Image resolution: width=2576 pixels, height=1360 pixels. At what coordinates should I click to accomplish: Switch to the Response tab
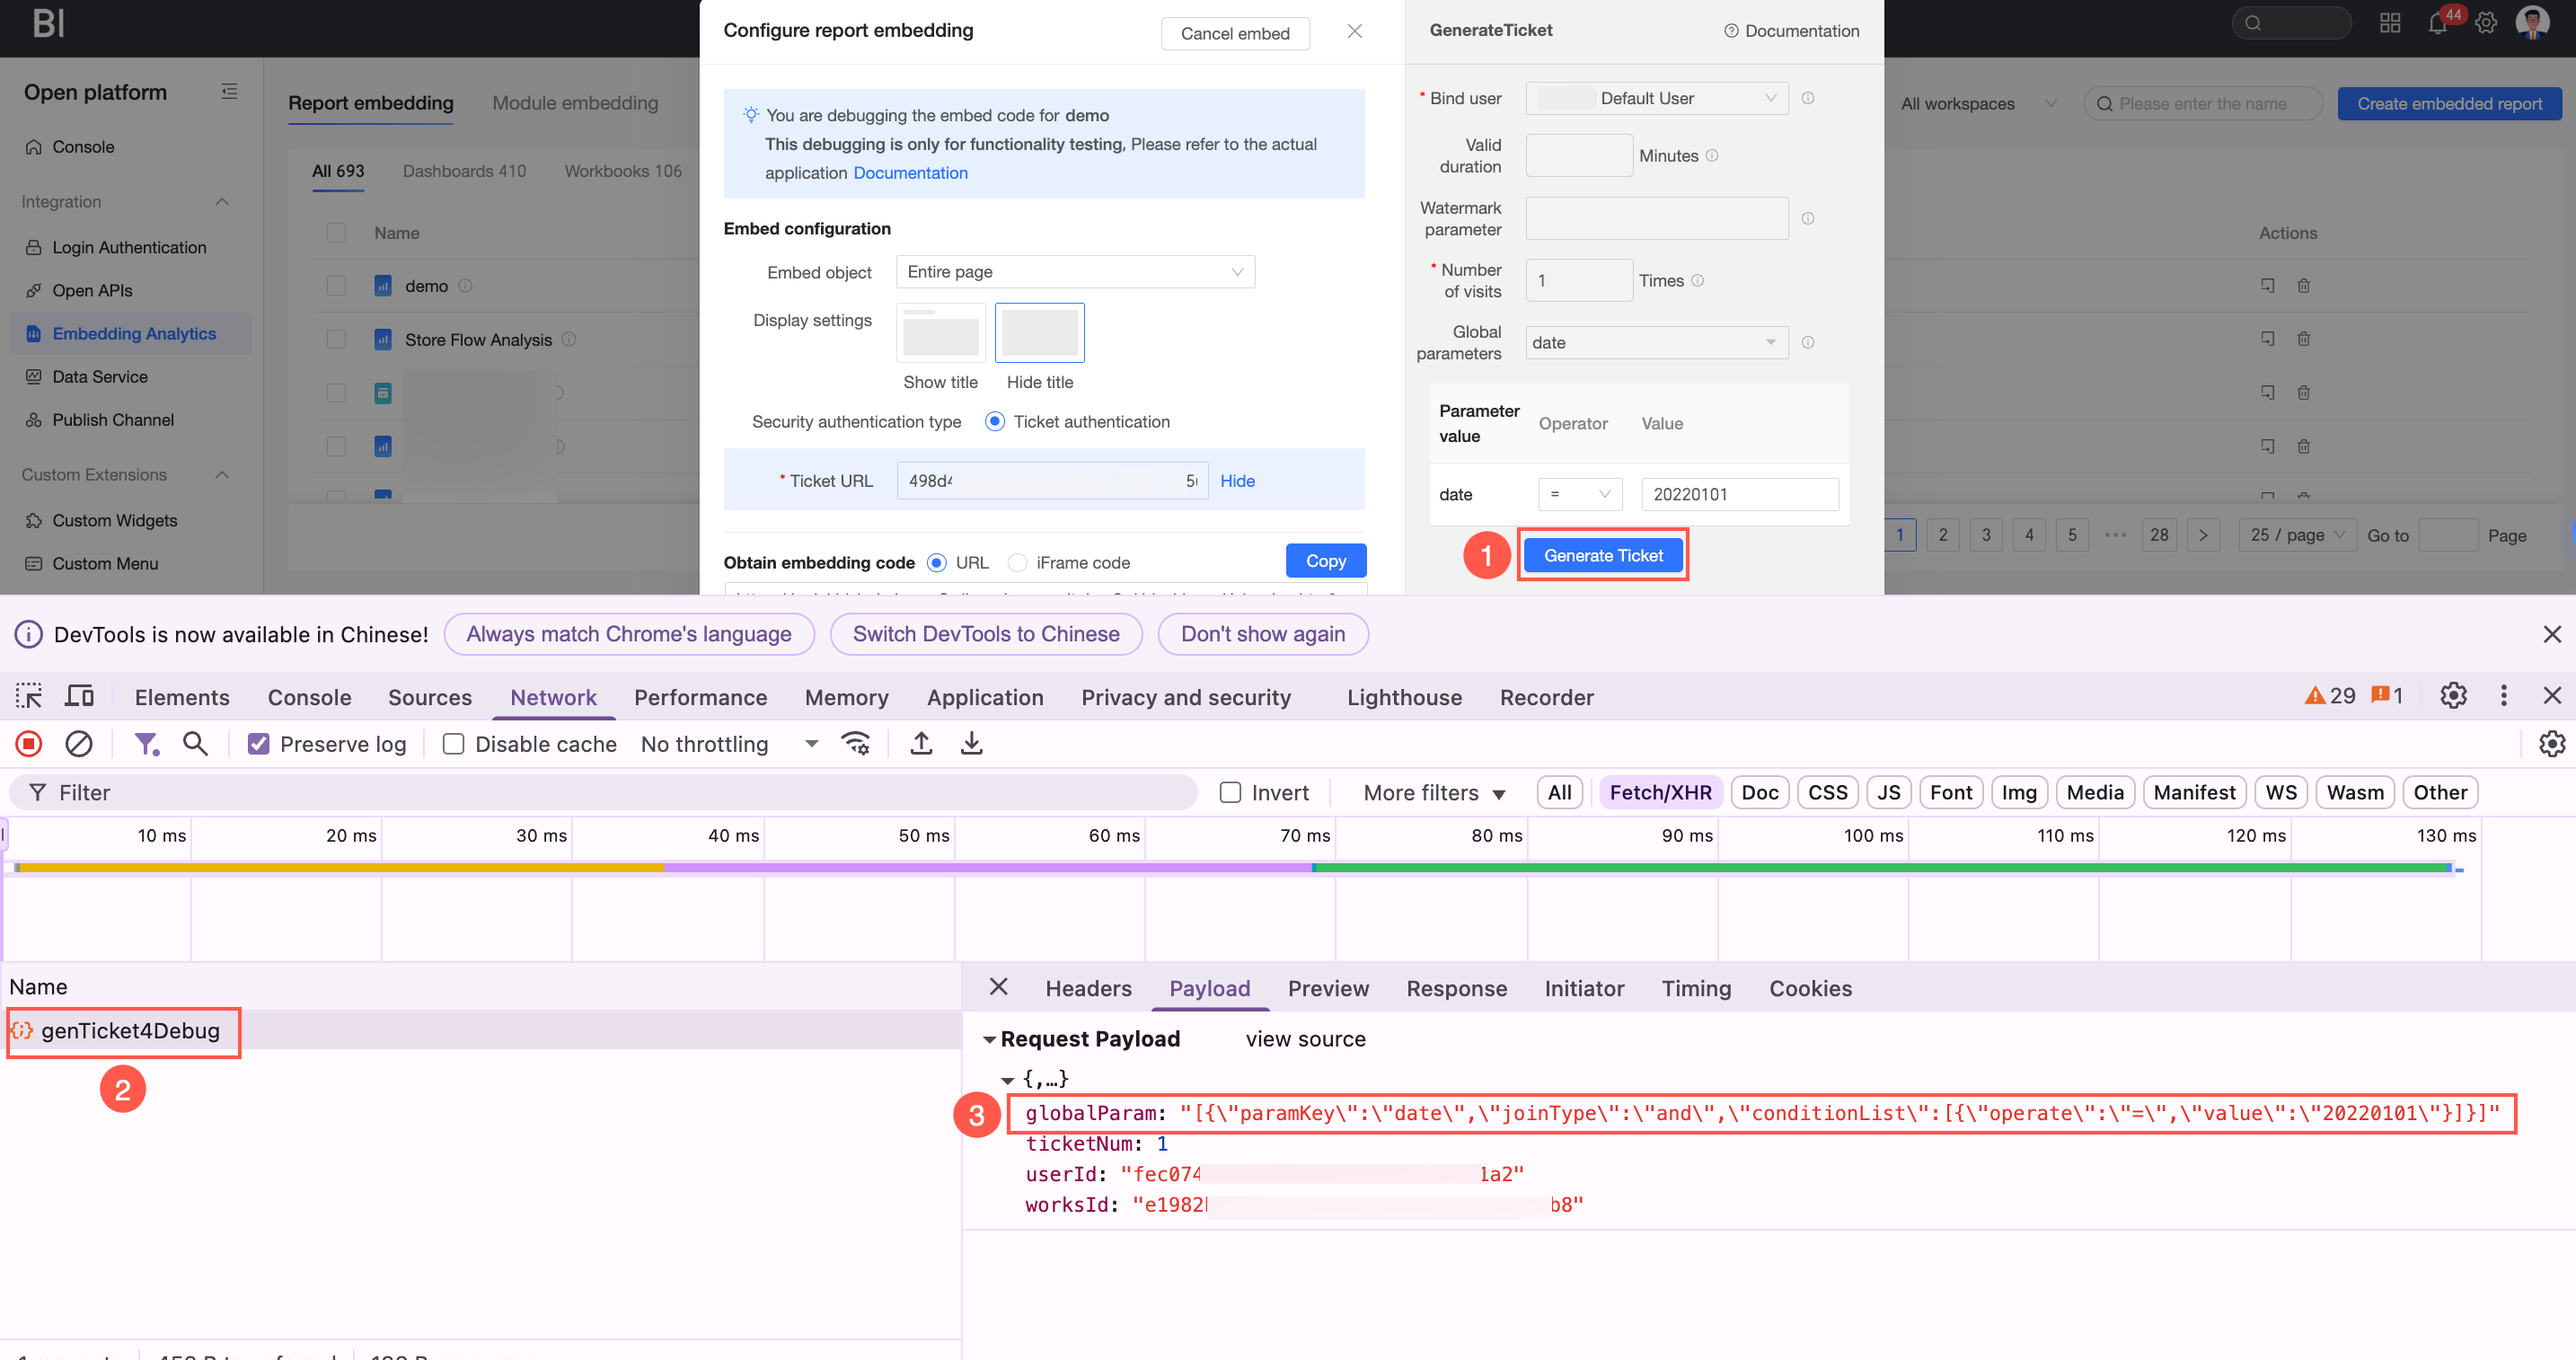pyautogui.click(x=1456, y=988)
